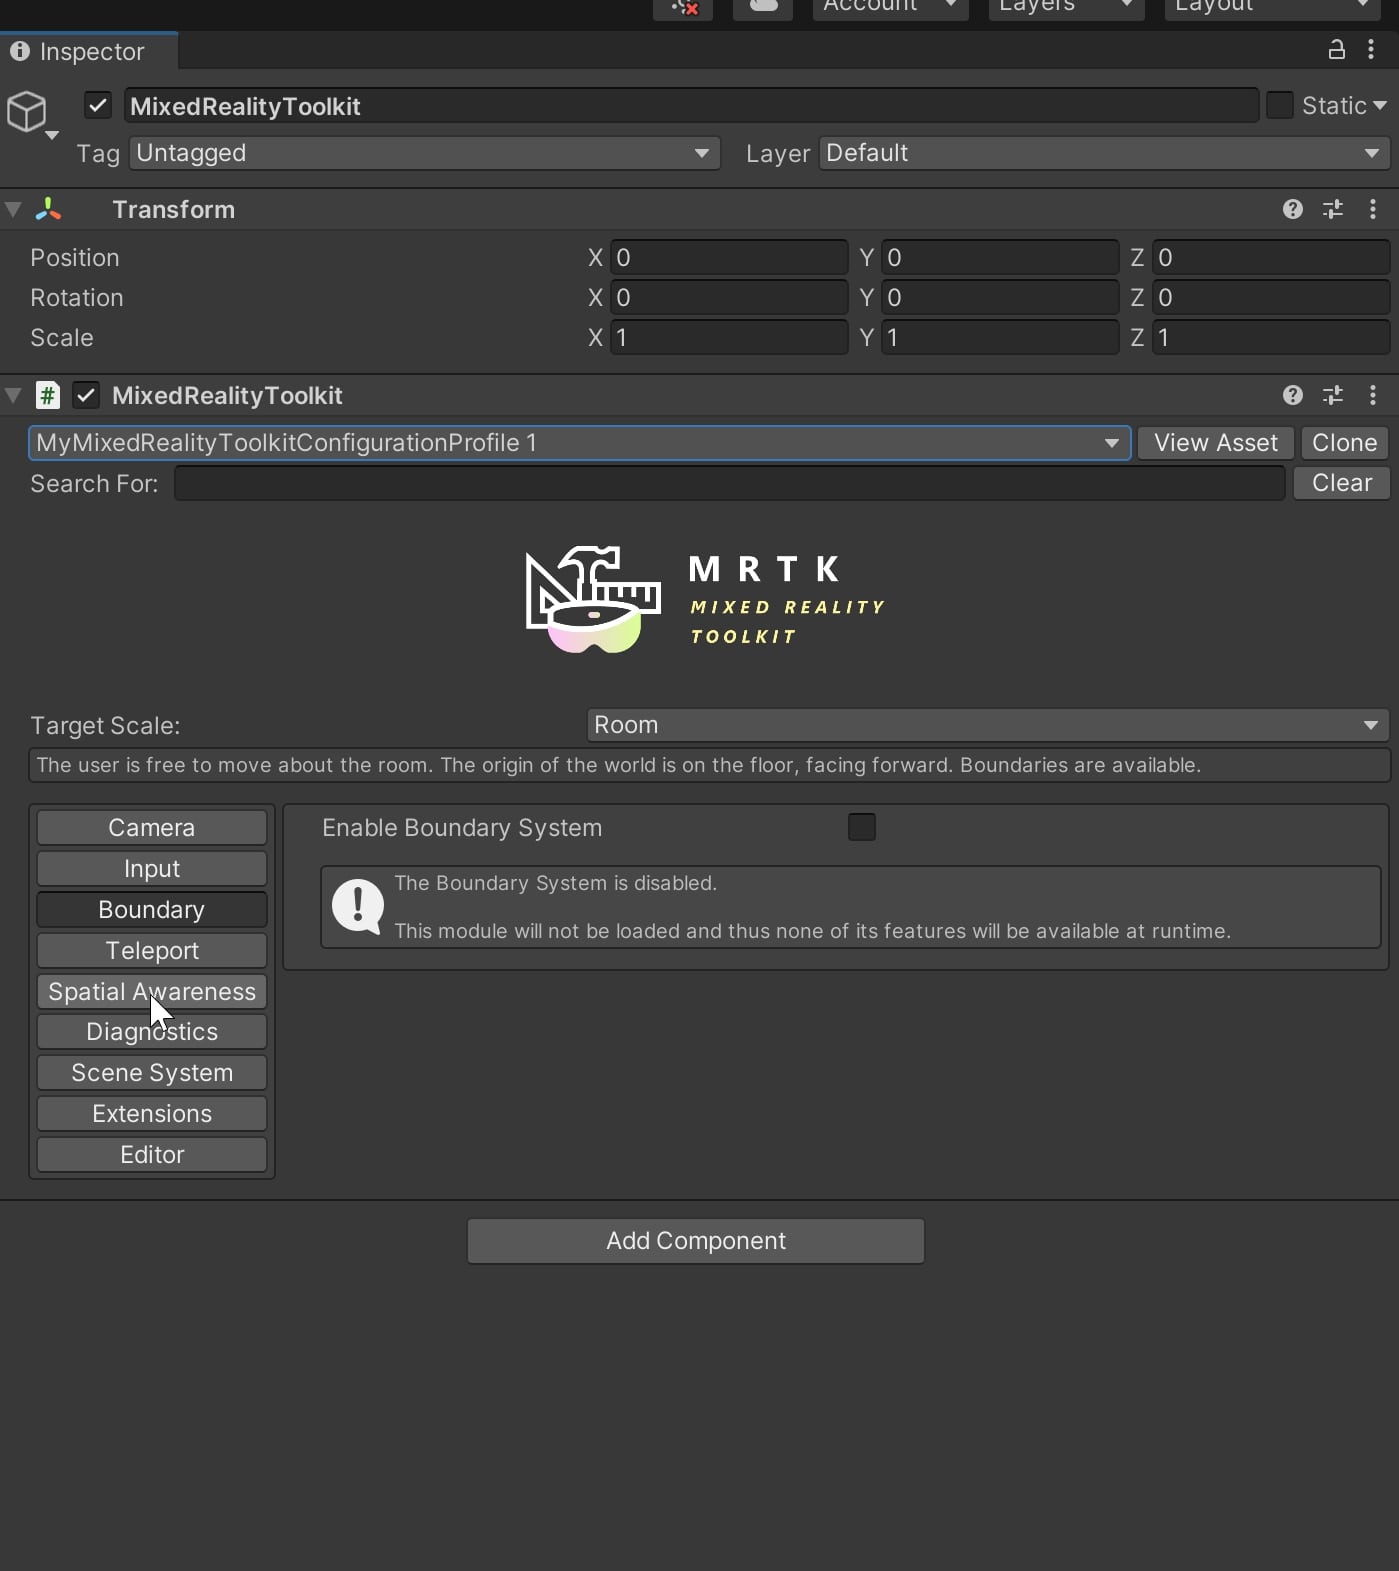
Task: Open MixedRealityToolkit script help icon
Action: (1293, 395)
